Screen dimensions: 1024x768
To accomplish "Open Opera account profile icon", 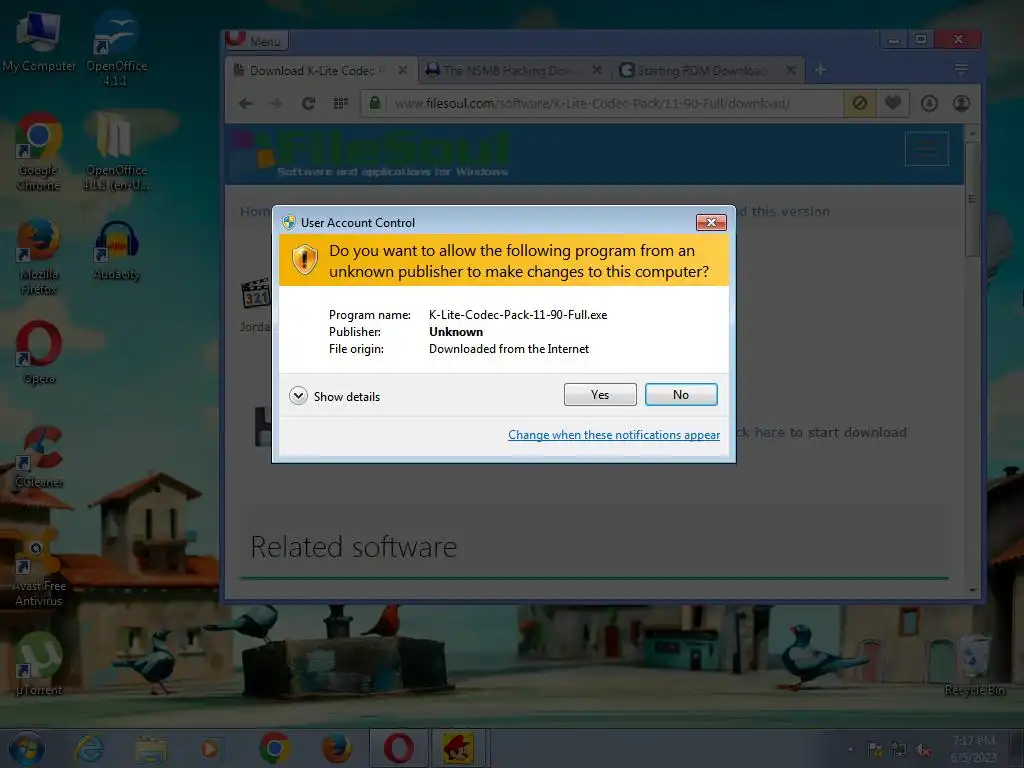I will click(x=961, y=103).
